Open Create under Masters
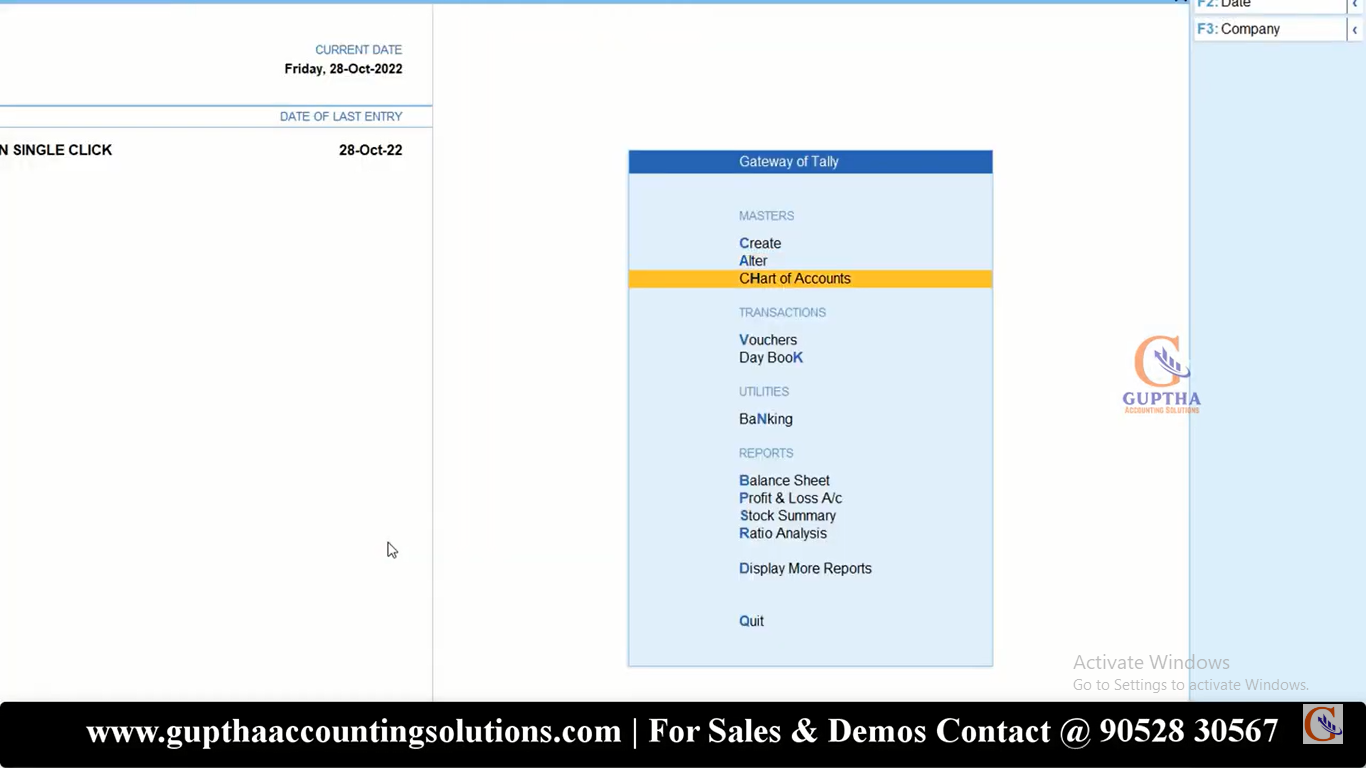1366x768 pixels. tap(760, 243)
